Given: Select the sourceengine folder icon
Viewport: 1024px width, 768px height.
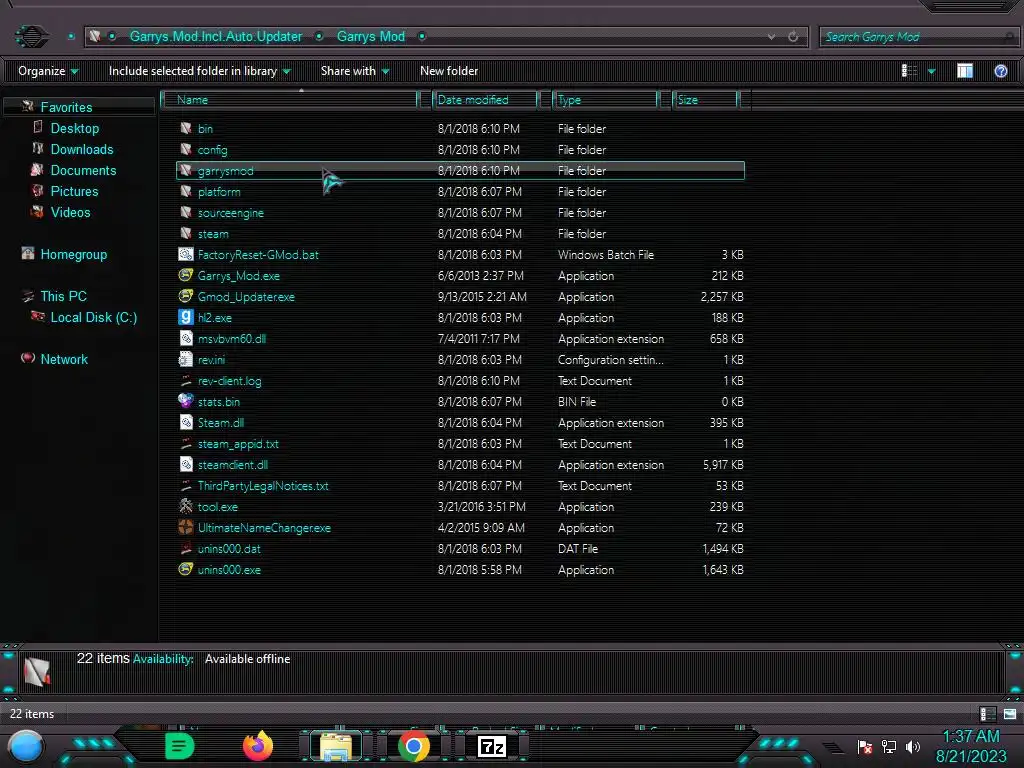Looking at the screenshot, I should point(186,212).
